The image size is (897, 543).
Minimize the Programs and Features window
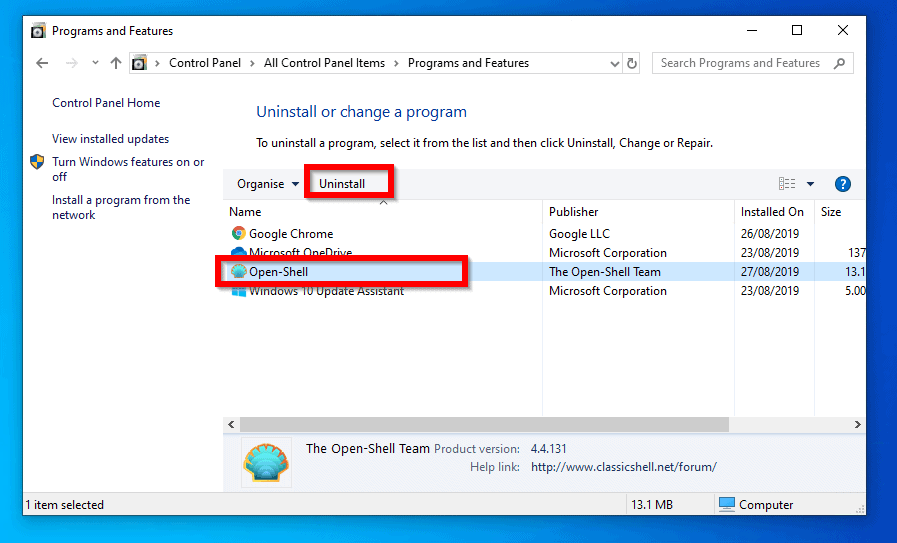pyautogui.click(x=752, y=30)
